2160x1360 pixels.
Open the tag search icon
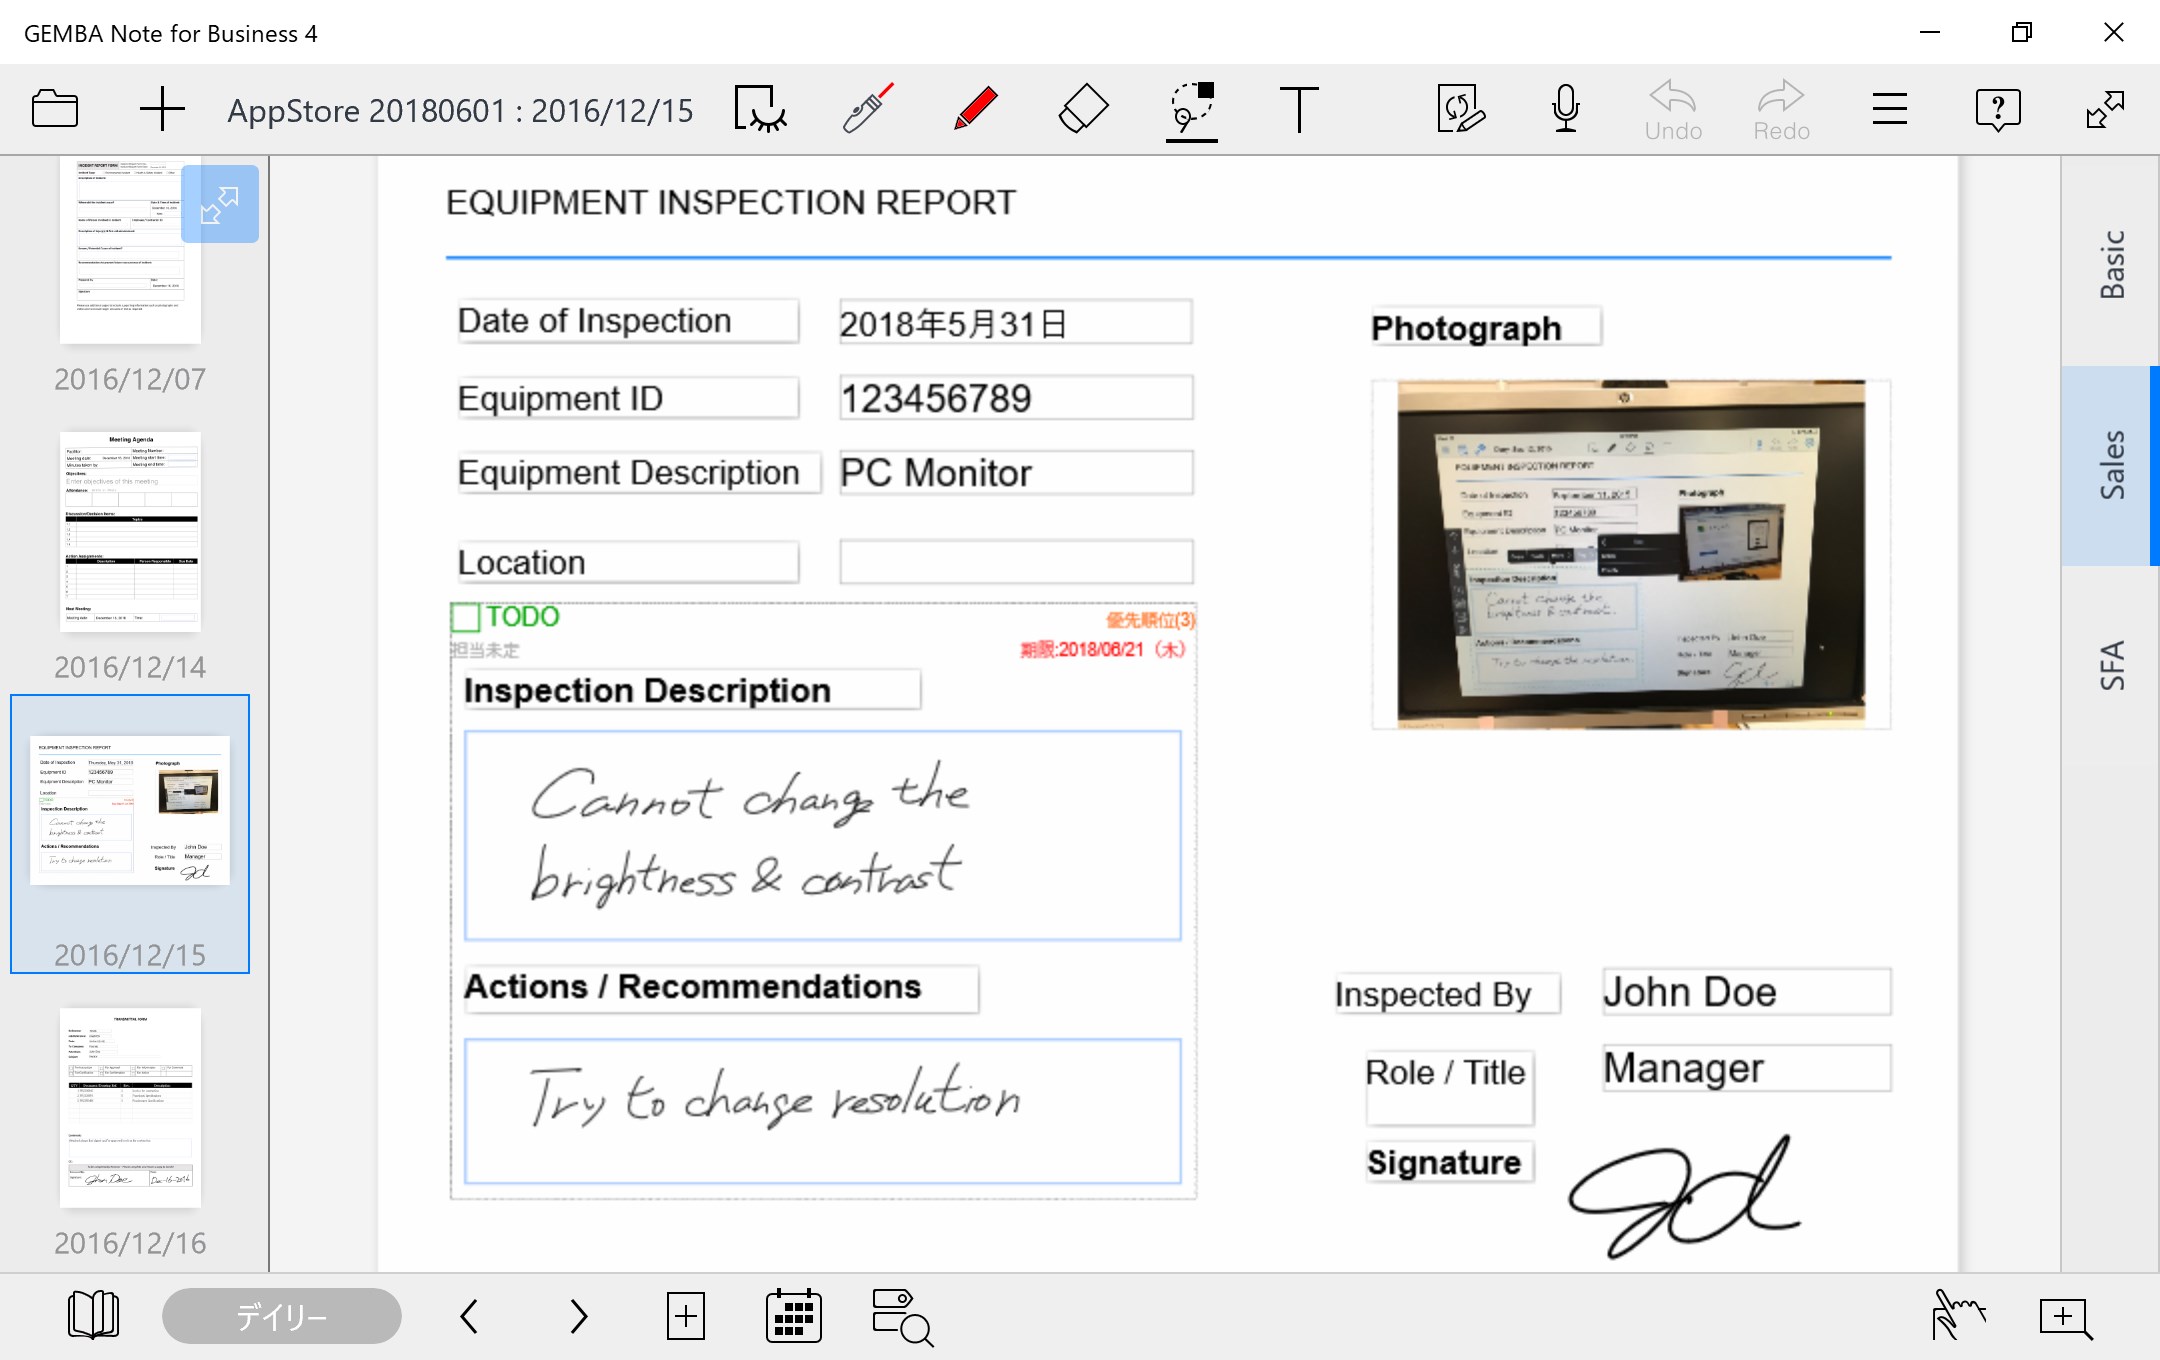pyautogui.click(x=901, y=1316)
